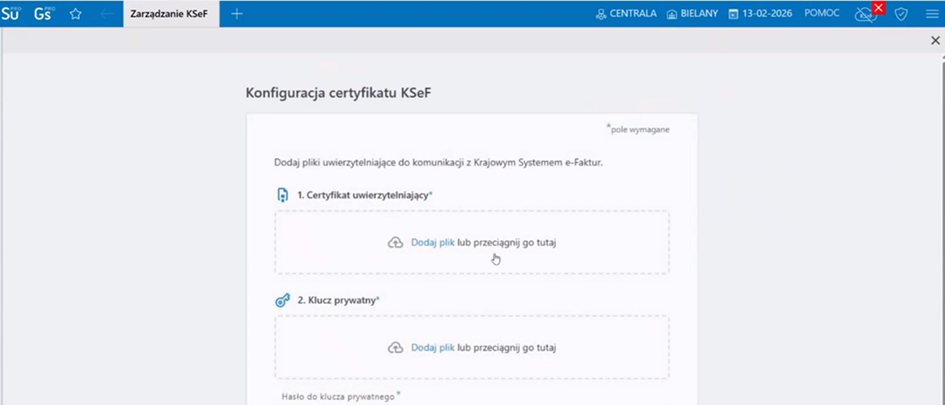Click the private key icon
The height and width of the screenshot is (405, 945).
tap(282, 299)
